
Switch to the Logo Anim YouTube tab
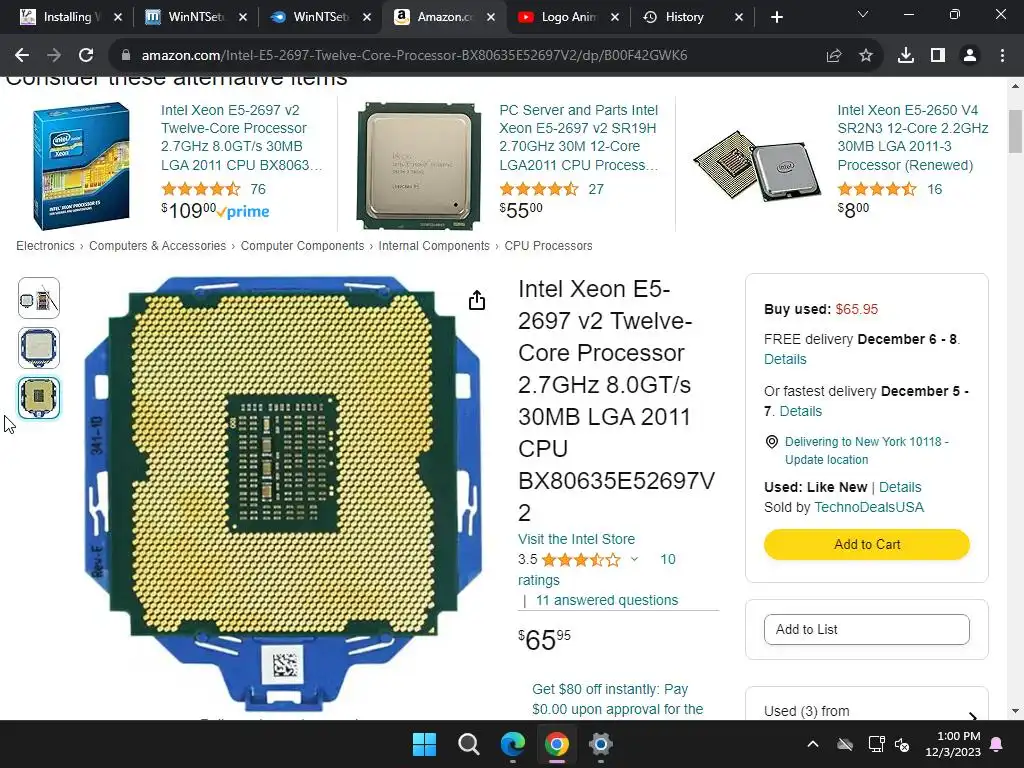pos(568,17)
